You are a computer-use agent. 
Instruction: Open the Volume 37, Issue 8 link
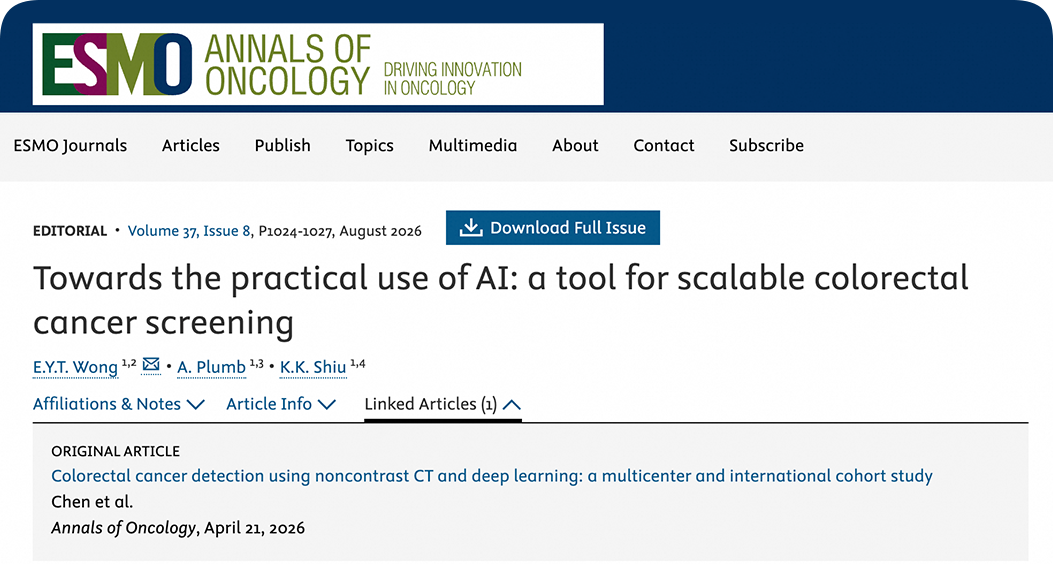click(x=189, y=231)
